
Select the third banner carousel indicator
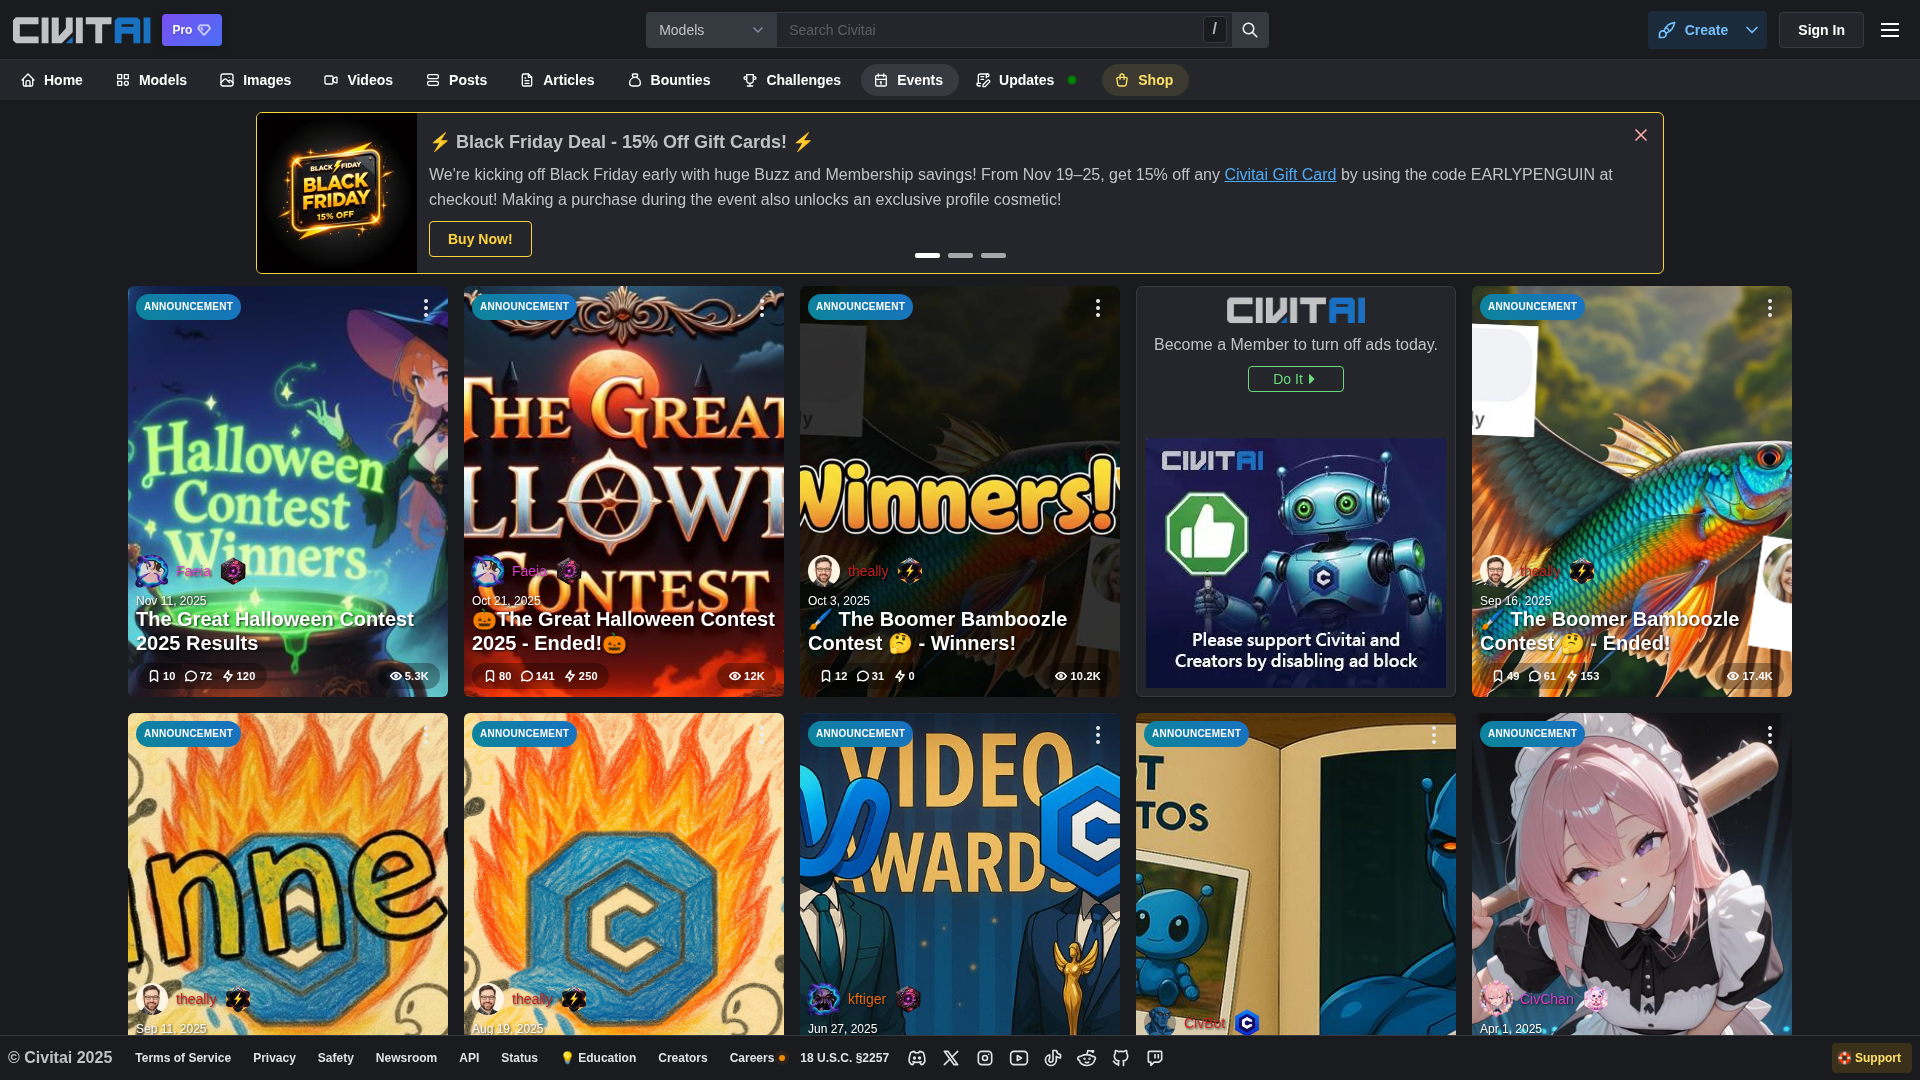993,256
